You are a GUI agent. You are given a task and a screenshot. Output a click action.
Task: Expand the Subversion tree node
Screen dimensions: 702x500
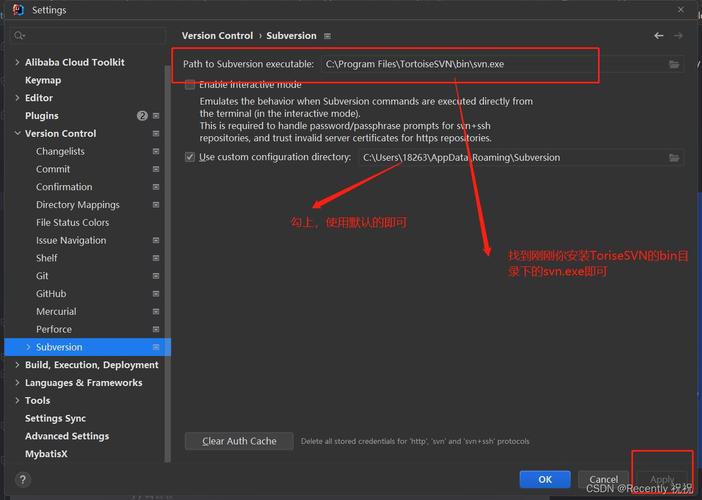(27, 348)
